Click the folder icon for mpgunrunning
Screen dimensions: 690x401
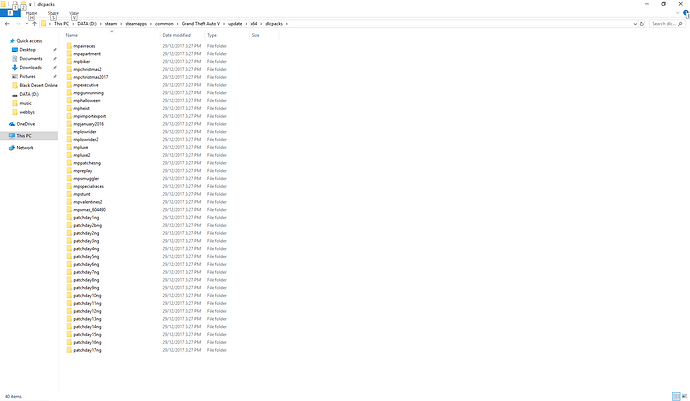(x=69, y=93)
